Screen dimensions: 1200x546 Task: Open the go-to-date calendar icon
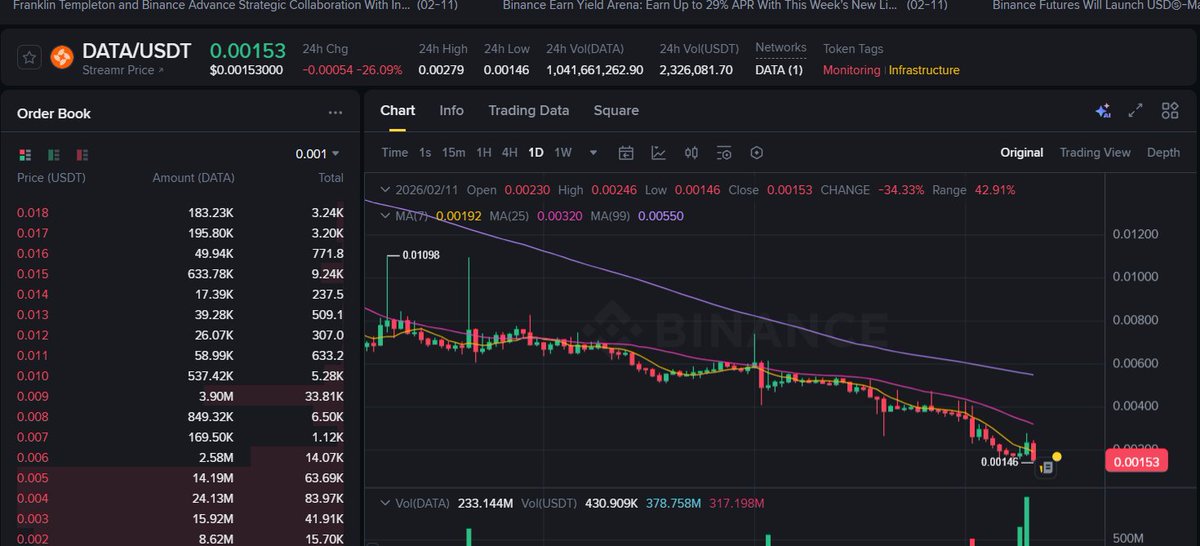coord(626,153)
